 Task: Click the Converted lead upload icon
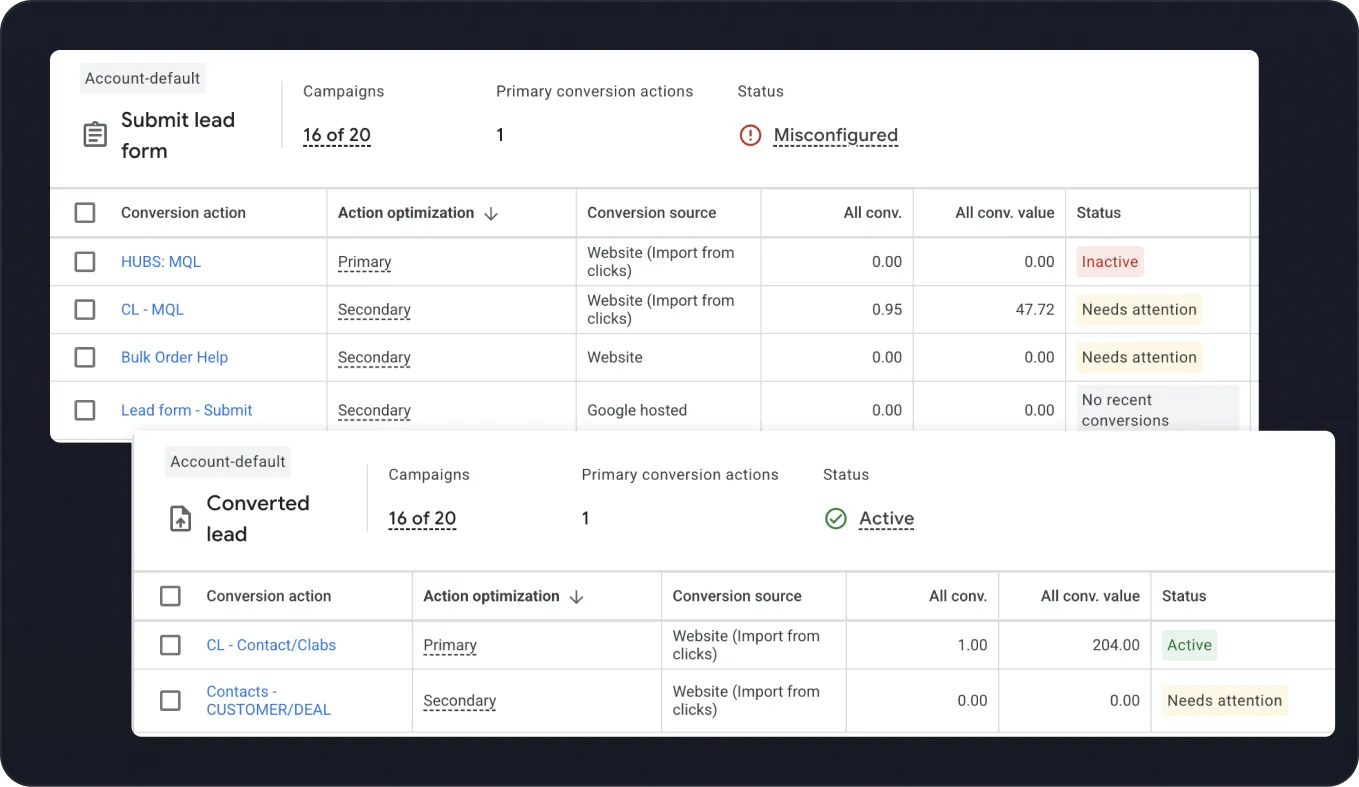pyautogui.click(x=180, y=518)
